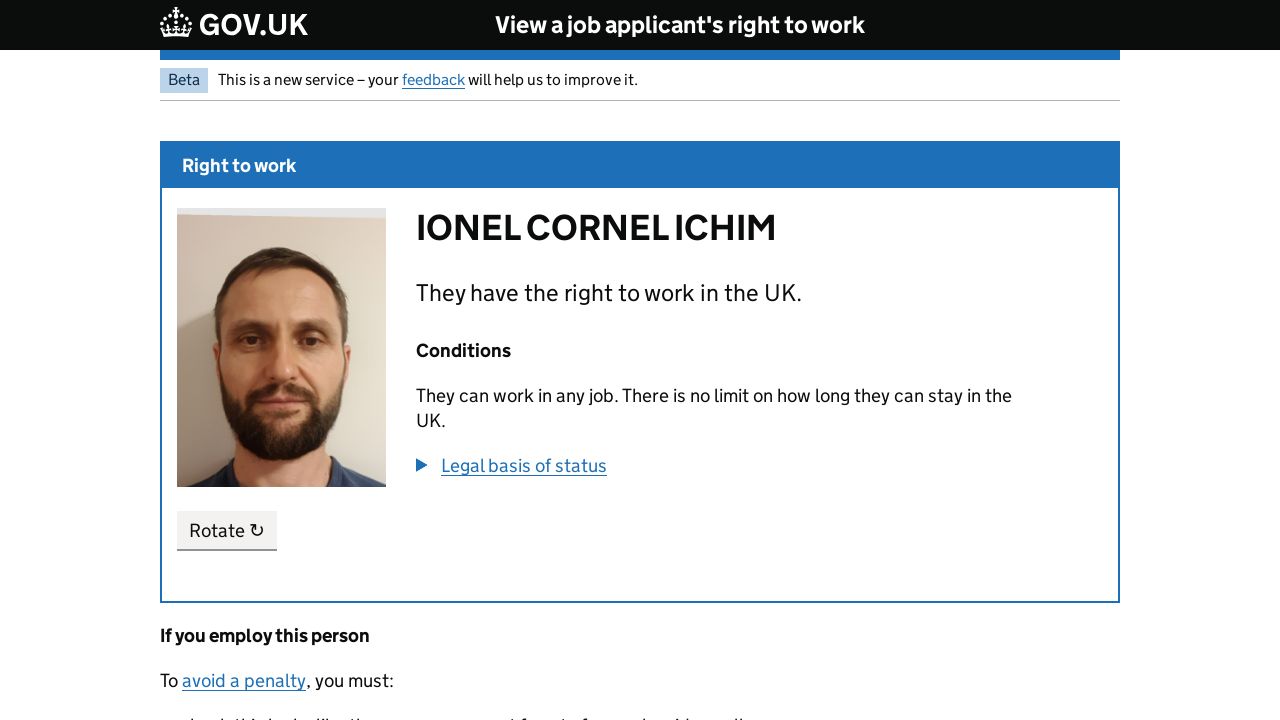Click the GOV.UK crown logo icon

(176, 24)
